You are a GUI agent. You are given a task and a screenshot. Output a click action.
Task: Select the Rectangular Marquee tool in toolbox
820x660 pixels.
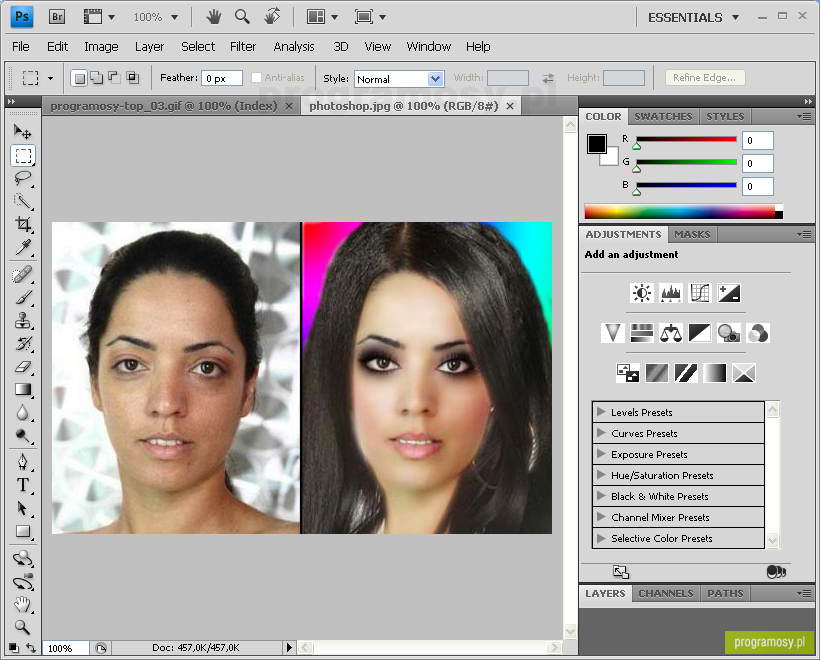pos(22,155)
